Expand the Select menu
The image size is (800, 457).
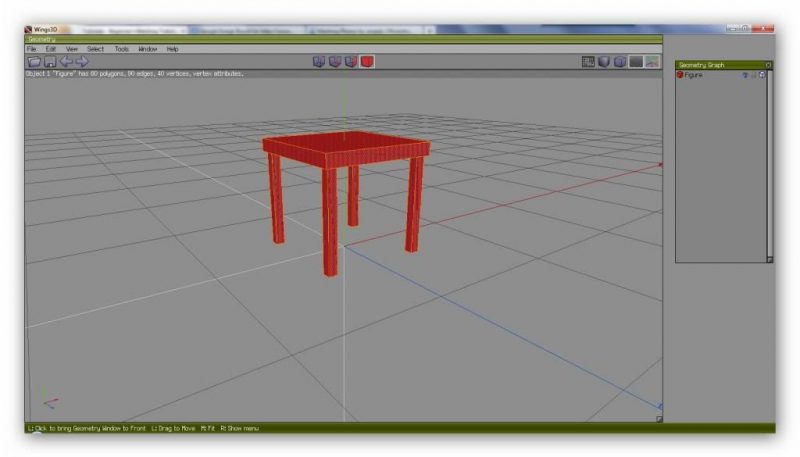point(95,48)
